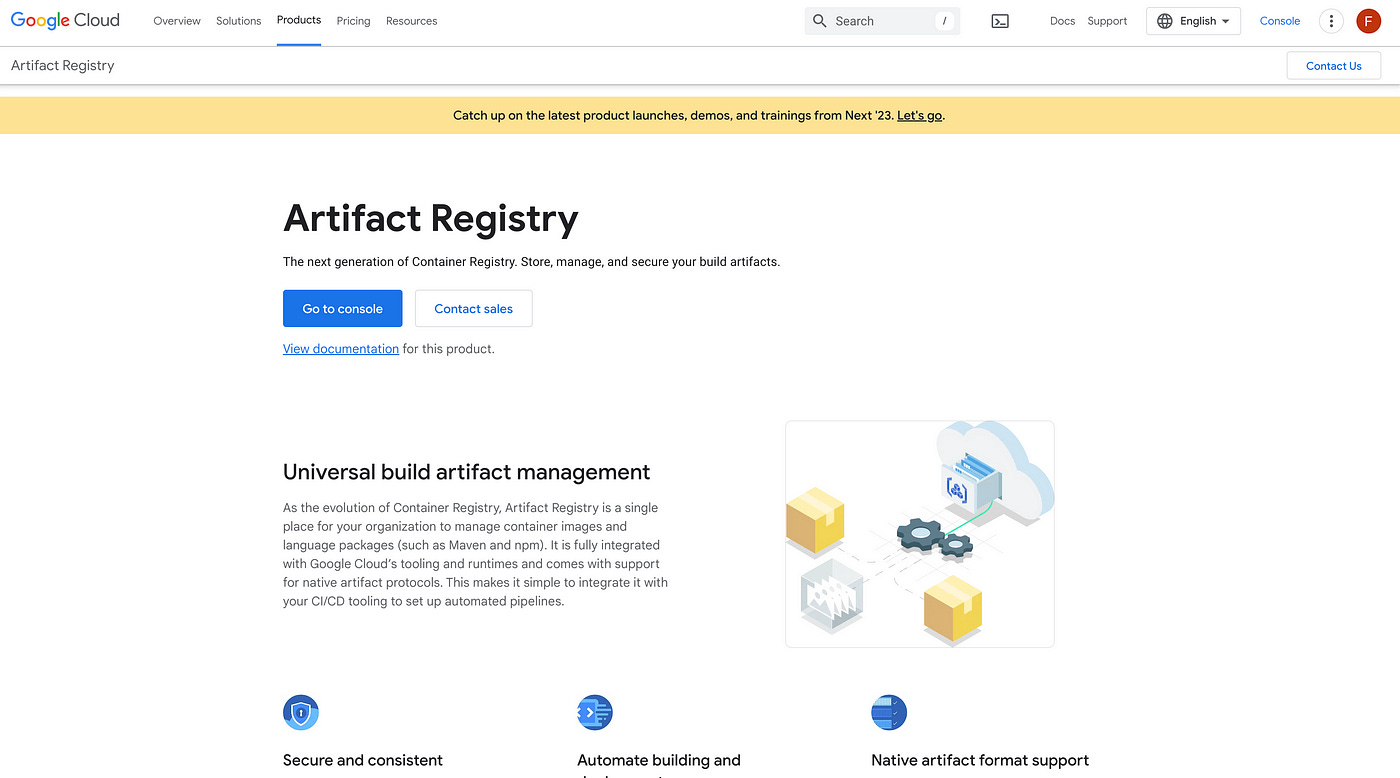Click the Contact sales button

[x=474, y=309]
